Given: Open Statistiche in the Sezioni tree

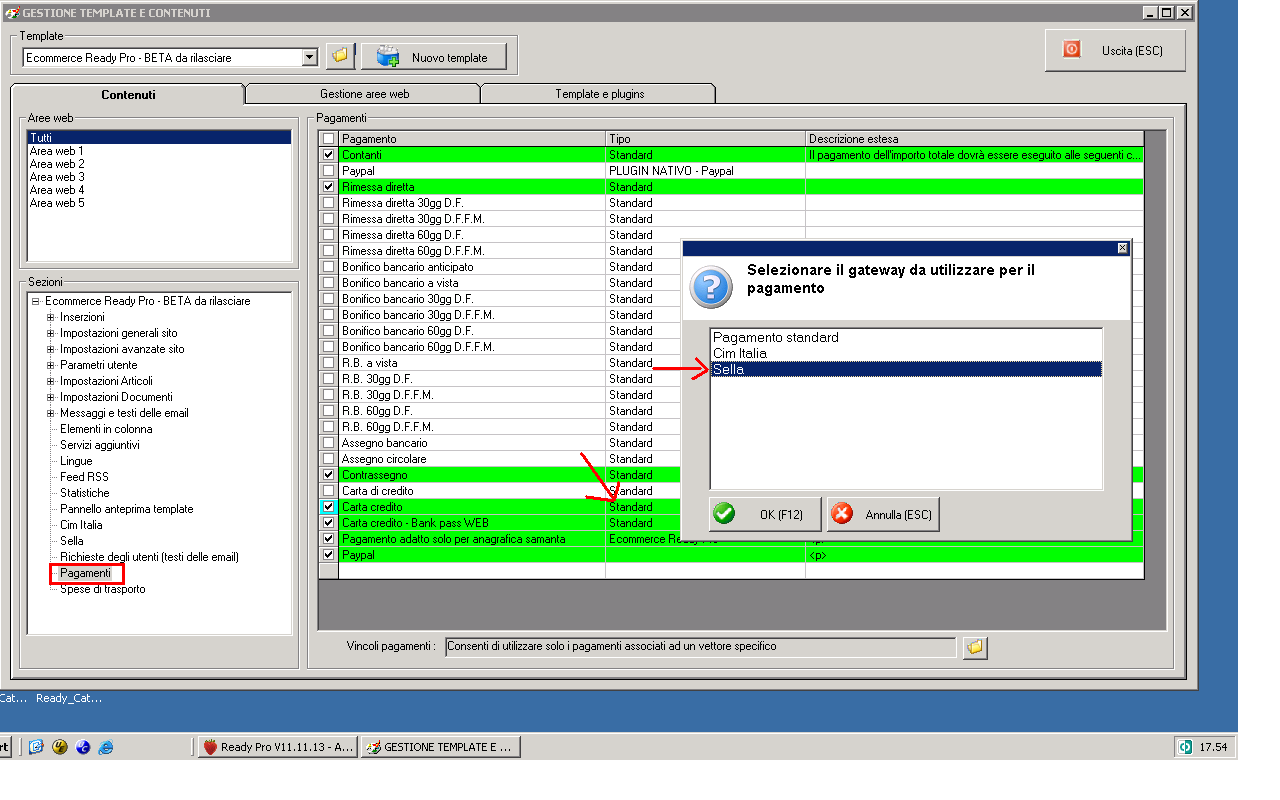Looking at the screenshot, I should point(85,493).
